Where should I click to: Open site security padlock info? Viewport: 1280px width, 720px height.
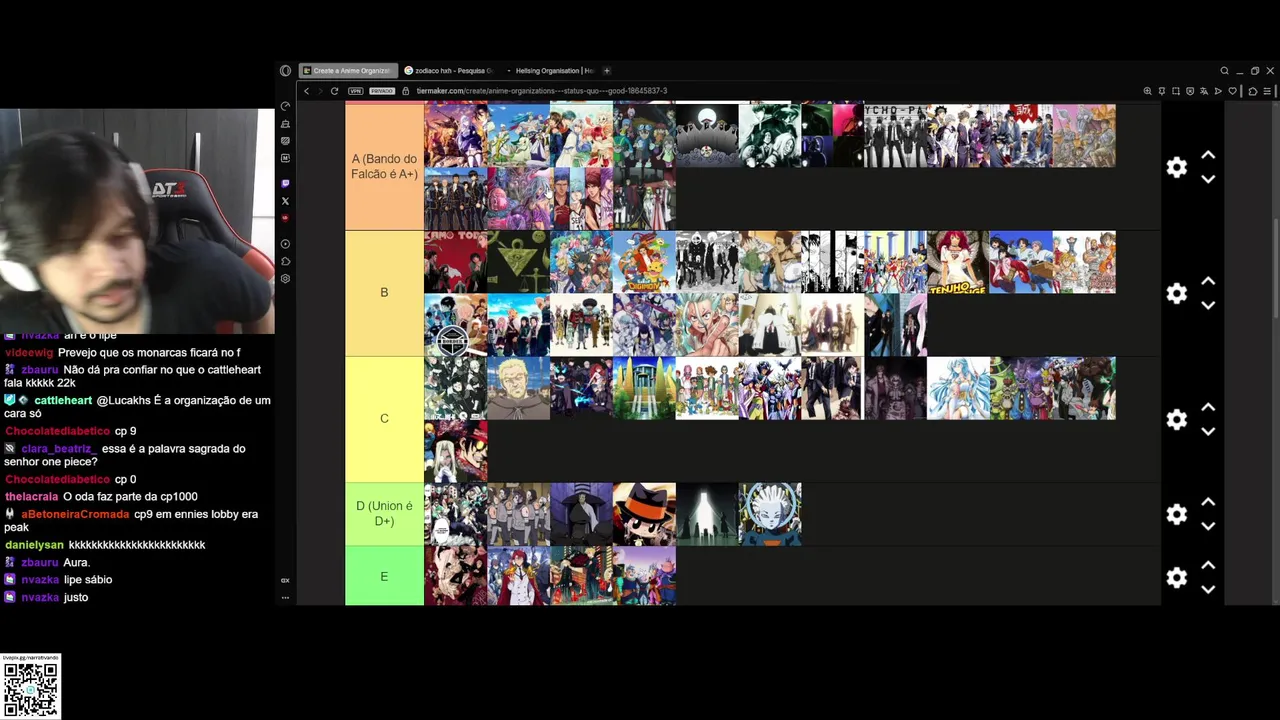tap(406, 91)
